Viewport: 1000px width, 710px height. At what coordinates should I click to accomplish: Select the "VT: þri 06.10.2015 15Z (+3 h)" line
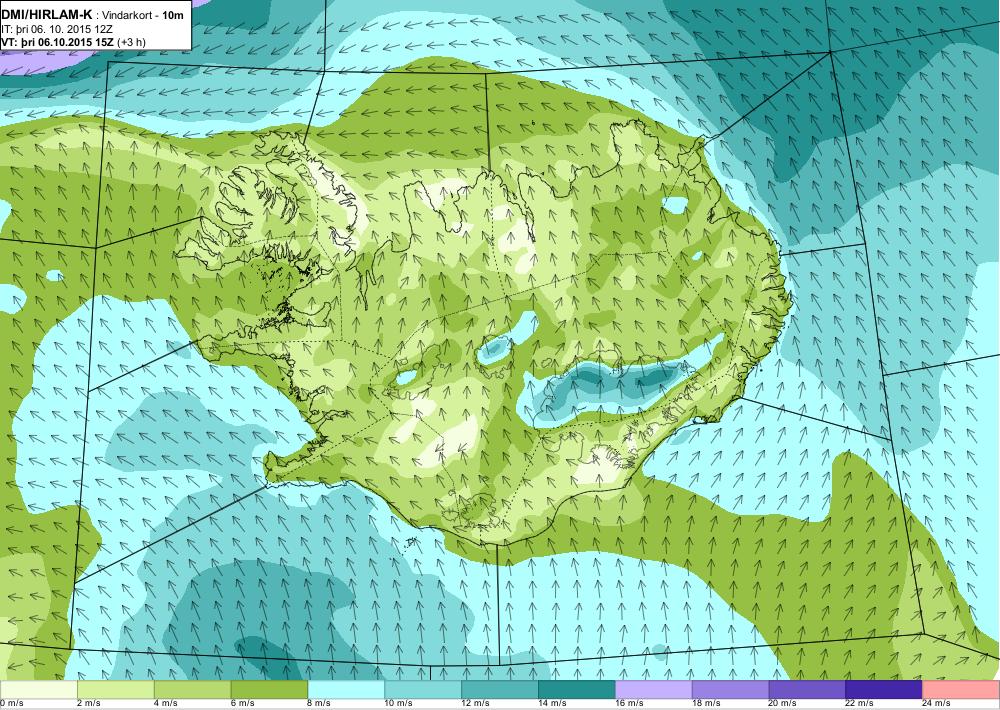click(x=74, y=42)
